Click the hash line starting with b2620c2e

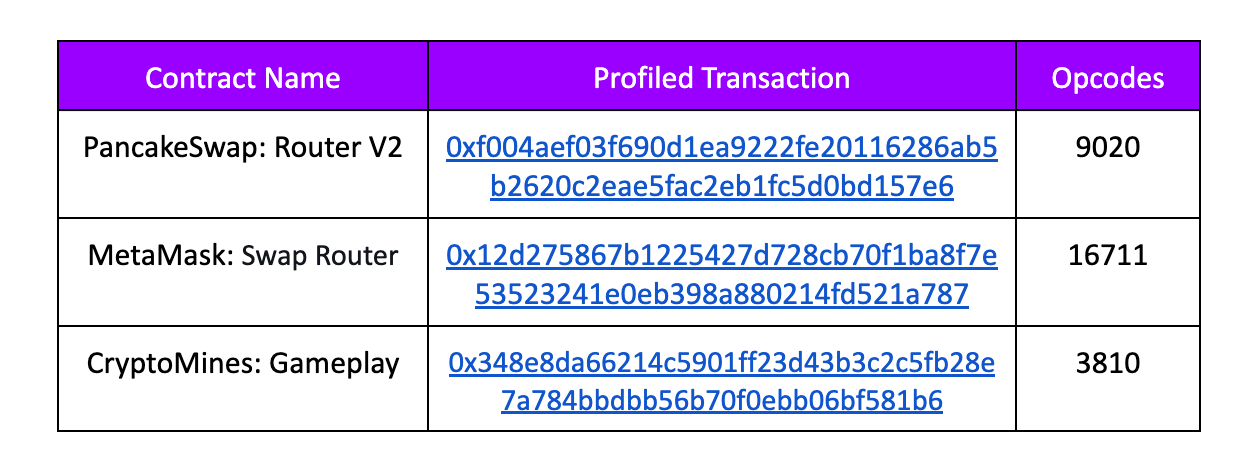click(x=721, y=186)
